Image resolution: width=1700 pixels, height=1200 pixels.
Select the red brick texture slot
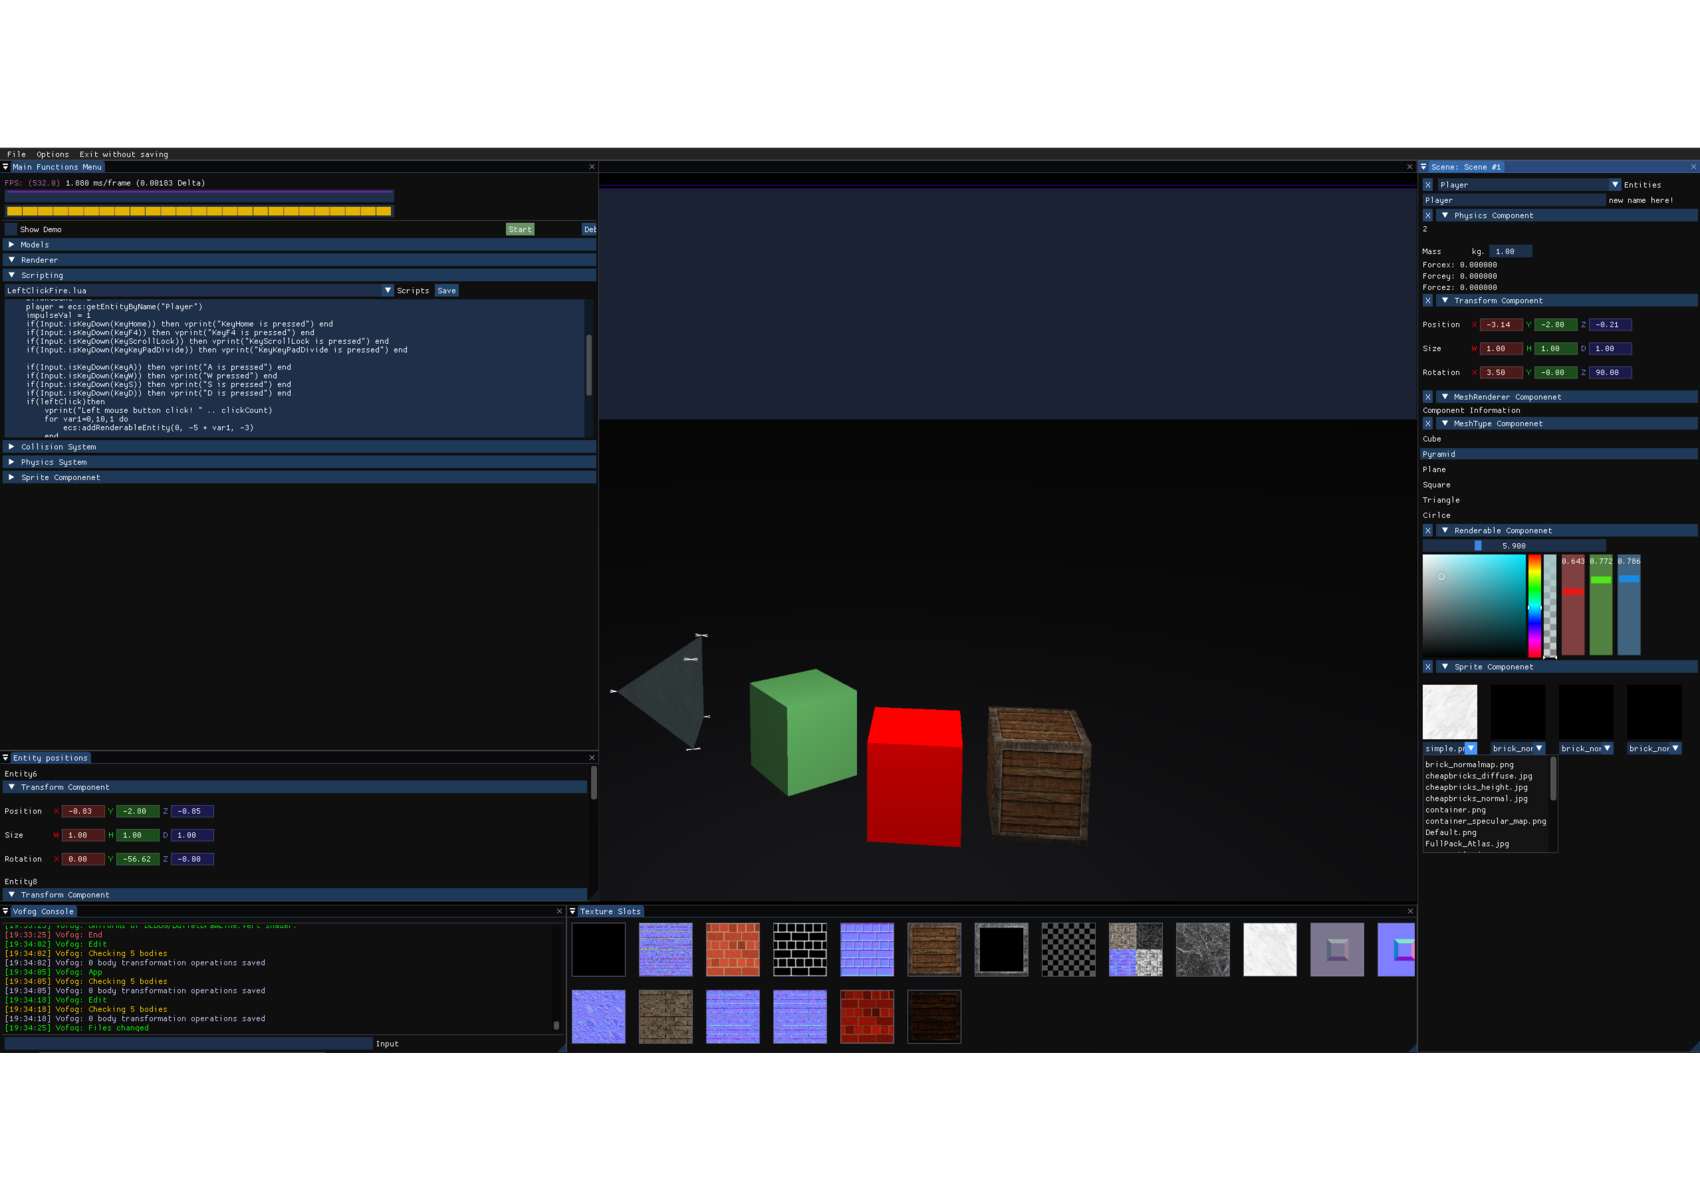tap(867, 1017)
